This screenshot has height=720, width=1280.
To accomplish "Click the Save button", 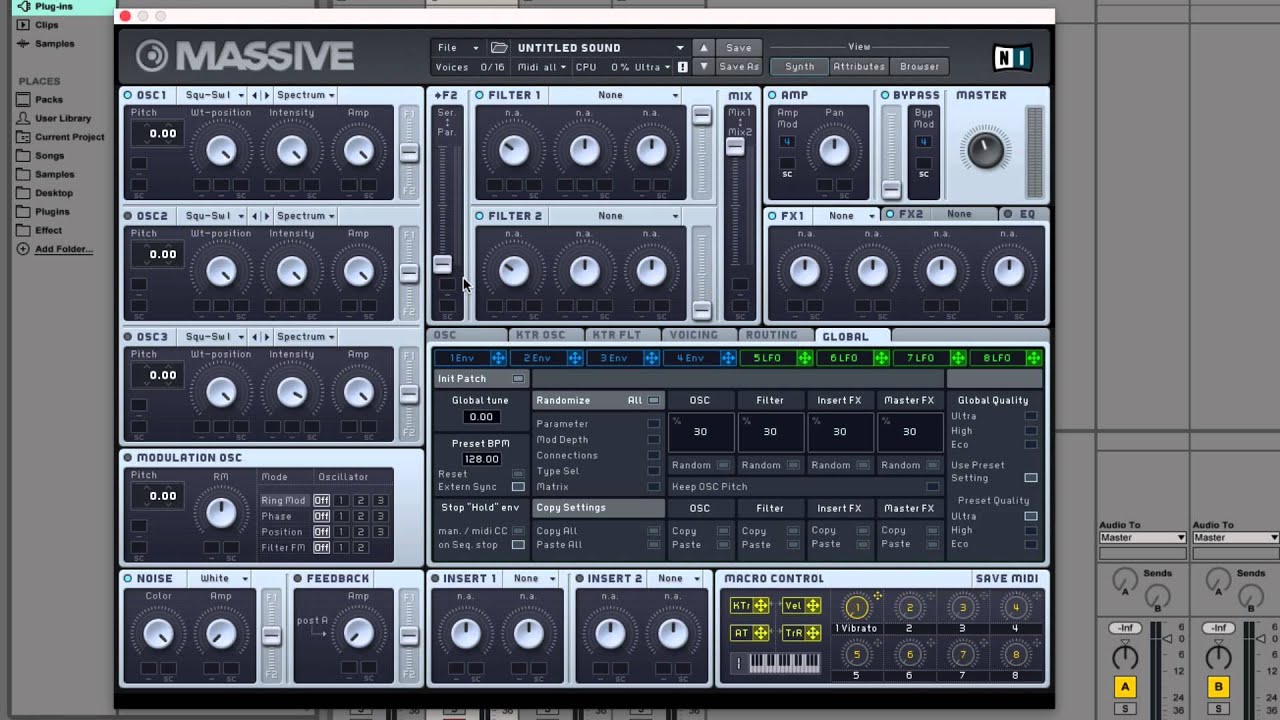I will [x=739, y=47].
